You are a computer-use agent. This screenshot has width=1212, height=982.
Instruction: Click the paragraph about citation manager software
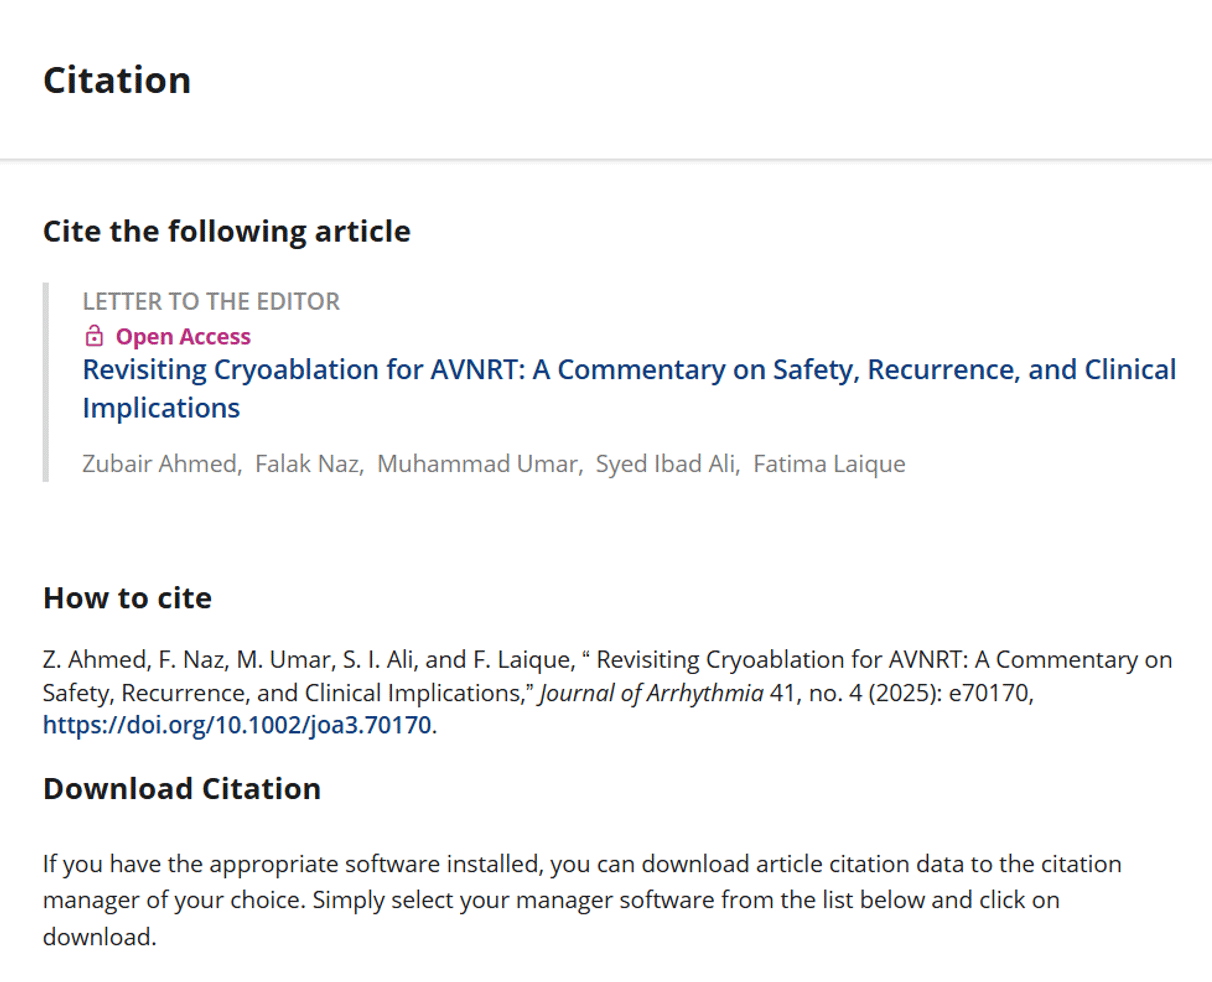581,900
